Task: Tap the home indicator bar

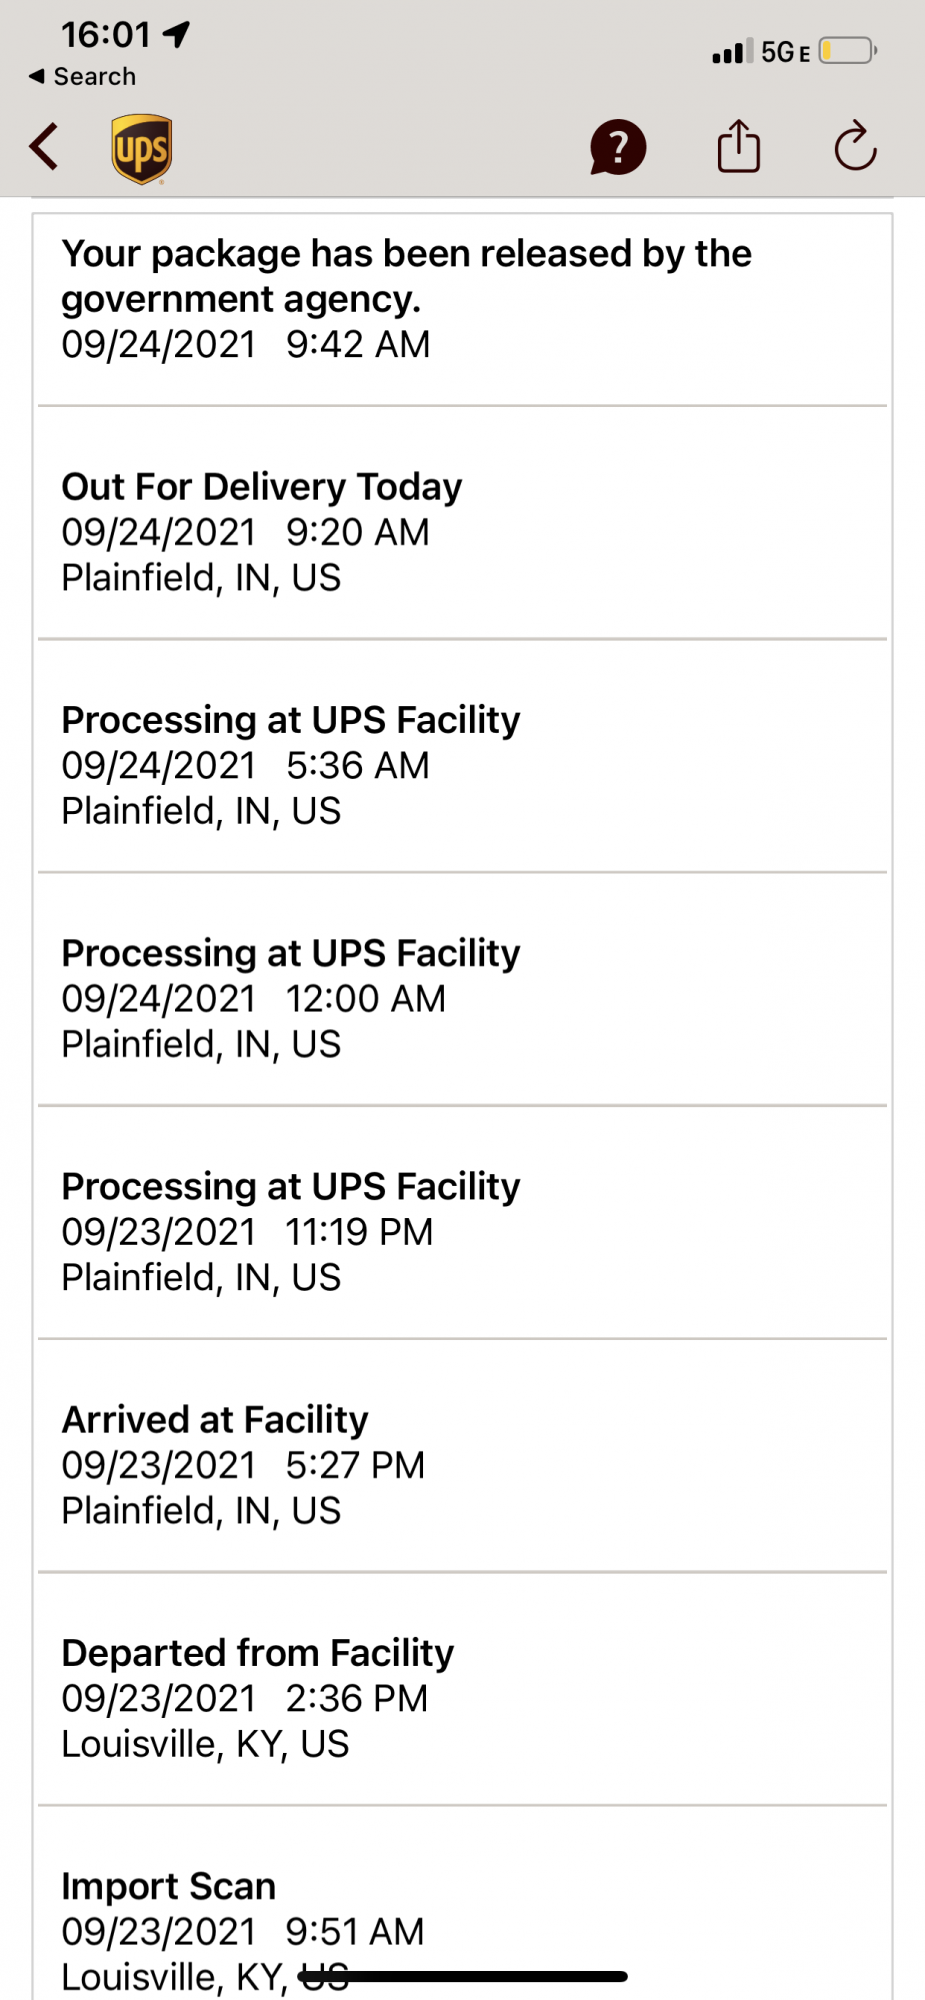Action: point(463,1976)
